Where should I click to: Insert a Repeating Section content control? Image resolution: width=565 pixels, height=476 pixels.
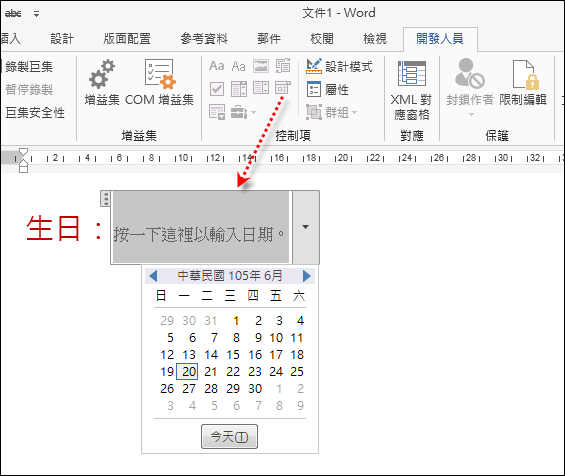(x=217, y=112)
